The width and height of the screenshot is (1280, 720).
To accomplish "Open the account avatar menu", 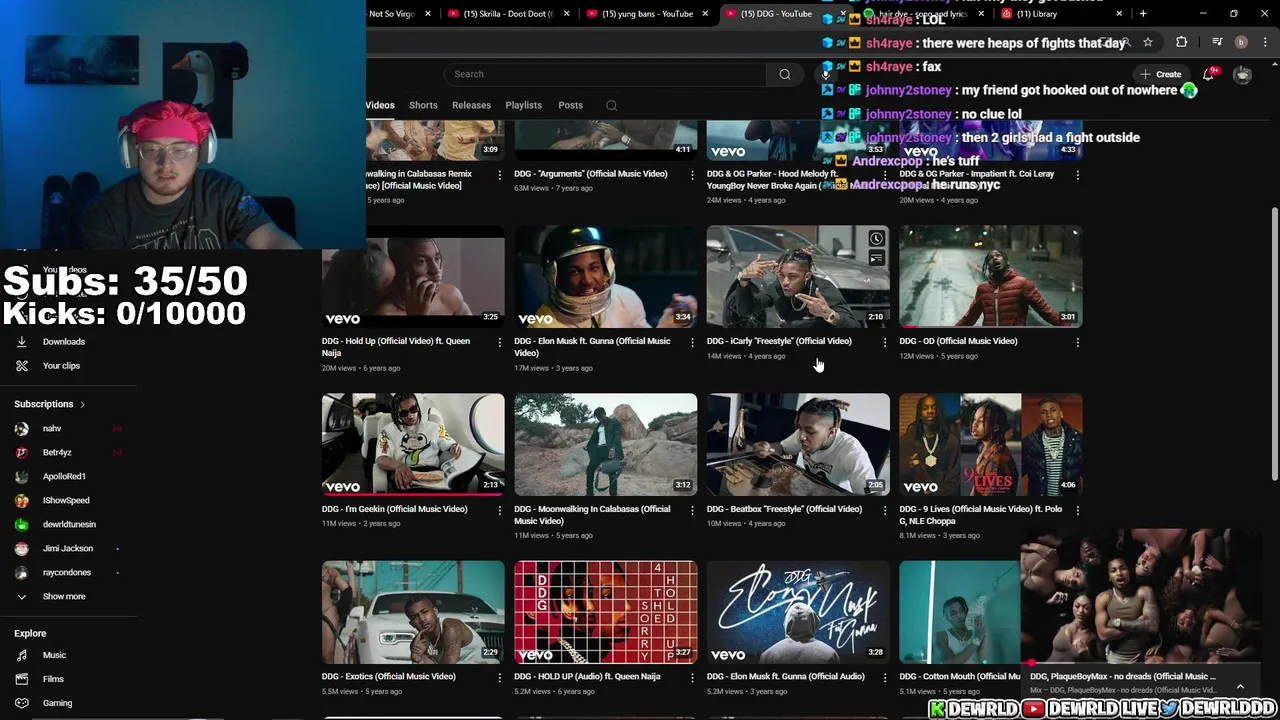I will click(x=1242, y=75).
